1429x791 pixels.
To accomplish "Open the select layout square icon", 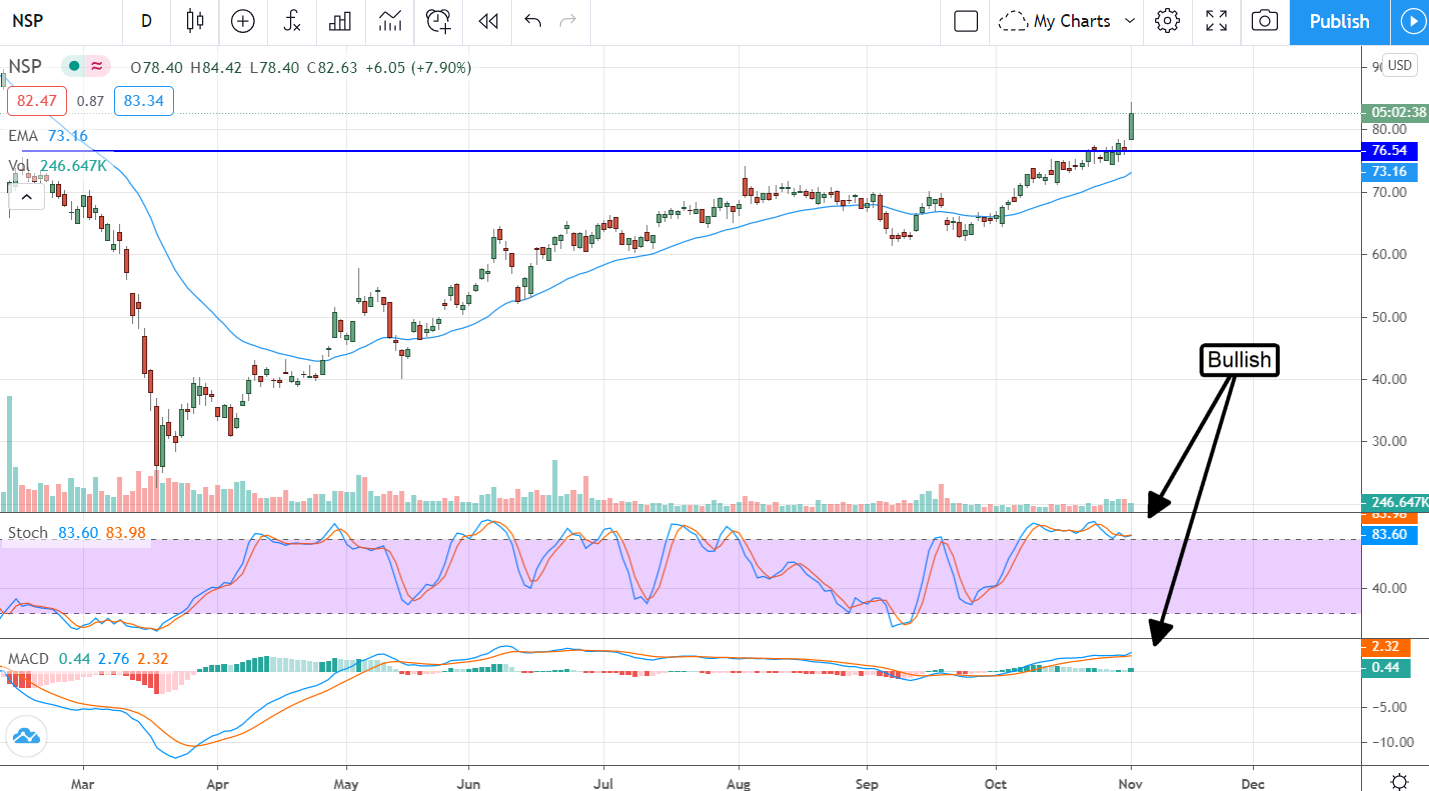I will (x=965, y=21).
